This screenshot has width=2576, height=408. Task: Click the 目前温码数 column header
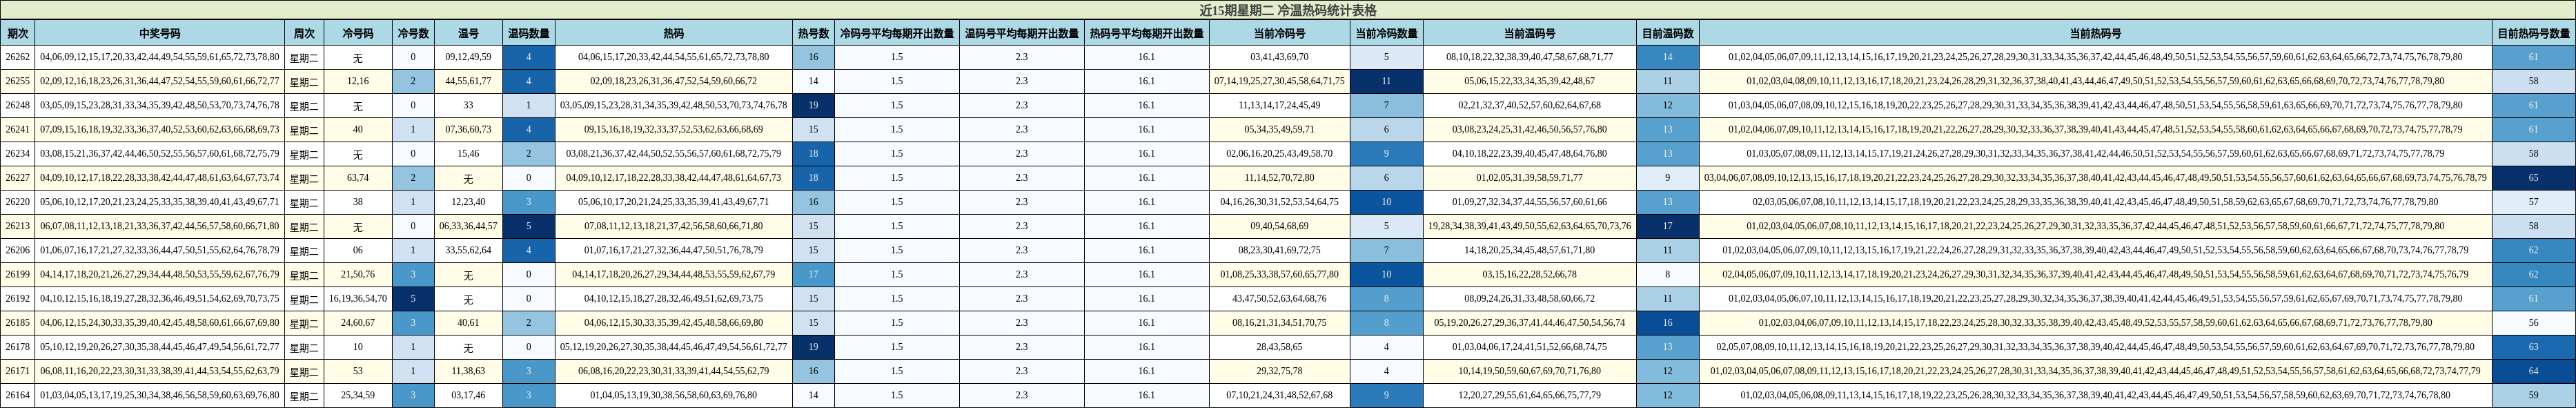coord(1667,33)
